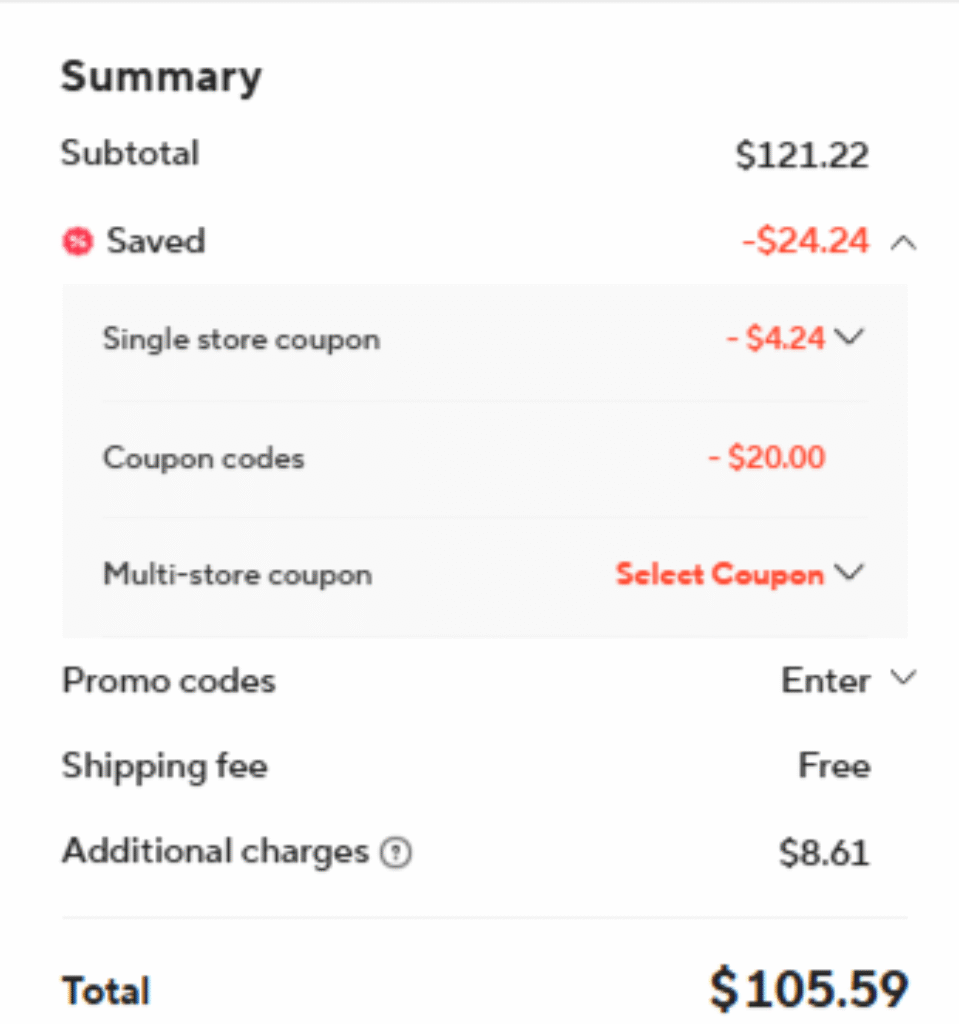The height and width of the screenshot is (1024, 959).
Task: Click the Shipping fee Free value
Action: 834,765
